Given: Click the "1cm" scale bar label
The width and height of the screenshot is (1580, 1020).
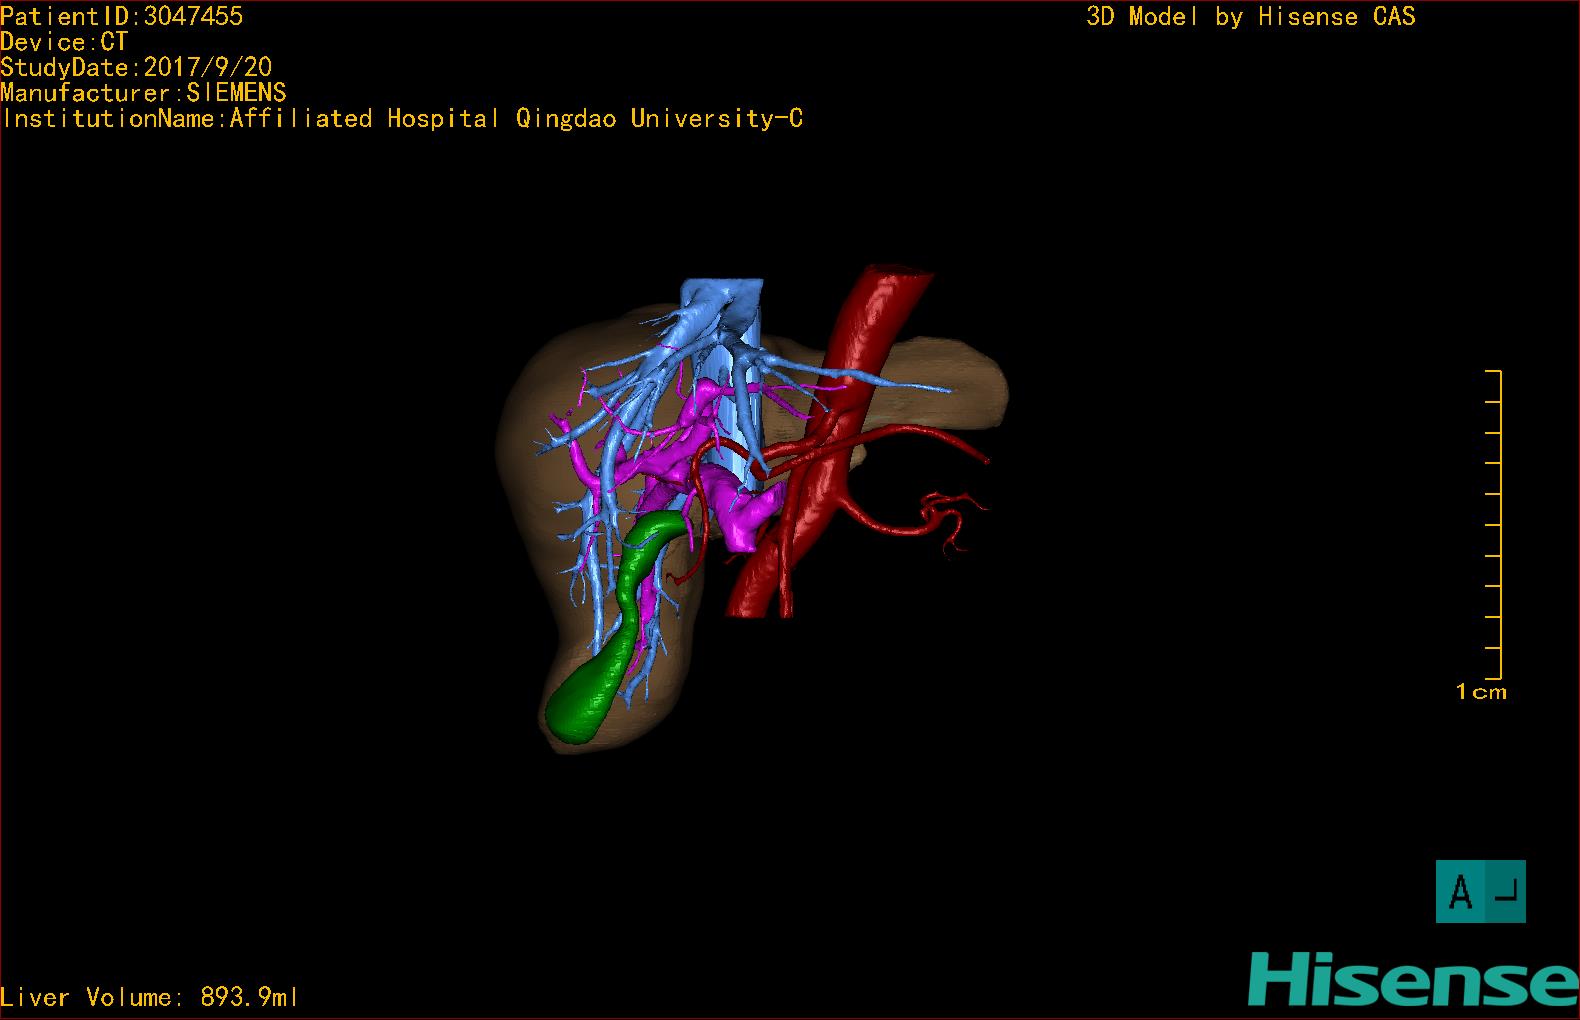Looking at the screenshot, I should pos(1481,691).
